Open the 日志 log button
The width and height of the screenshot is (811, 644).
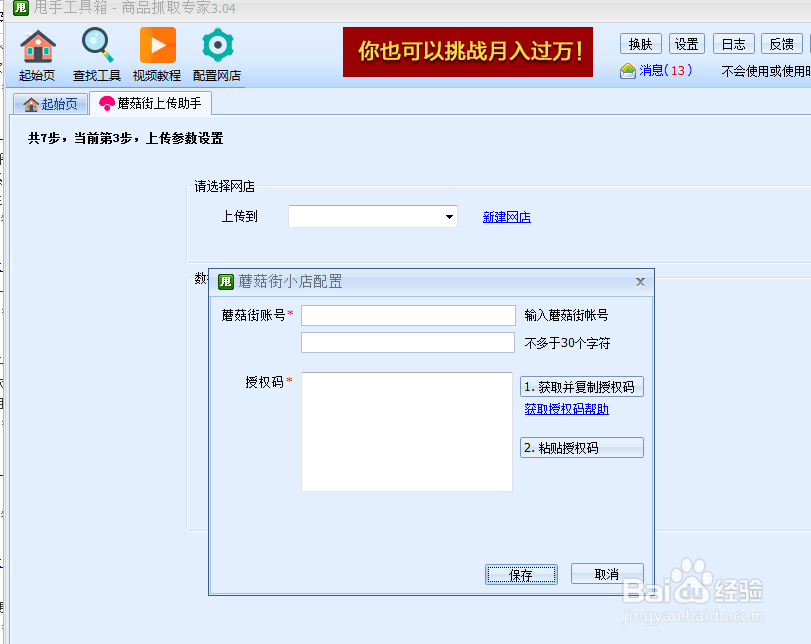pyautogui.click(x=733, y=44)
